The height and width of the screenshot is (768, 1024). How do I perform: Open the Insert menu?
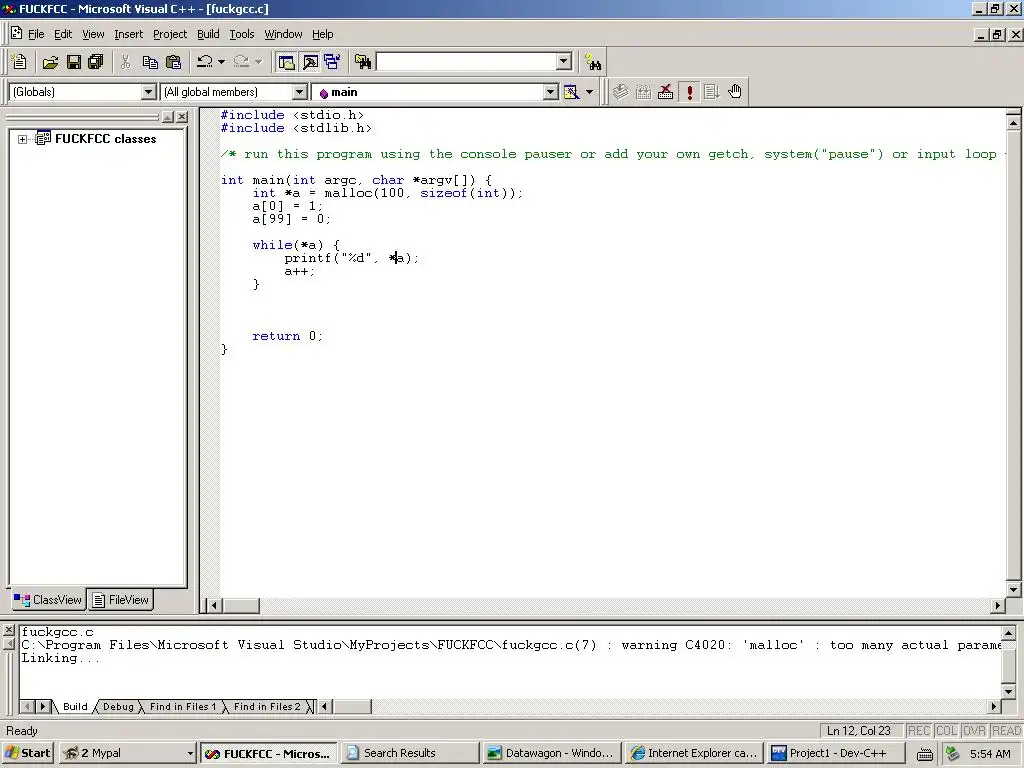point(128,34)
